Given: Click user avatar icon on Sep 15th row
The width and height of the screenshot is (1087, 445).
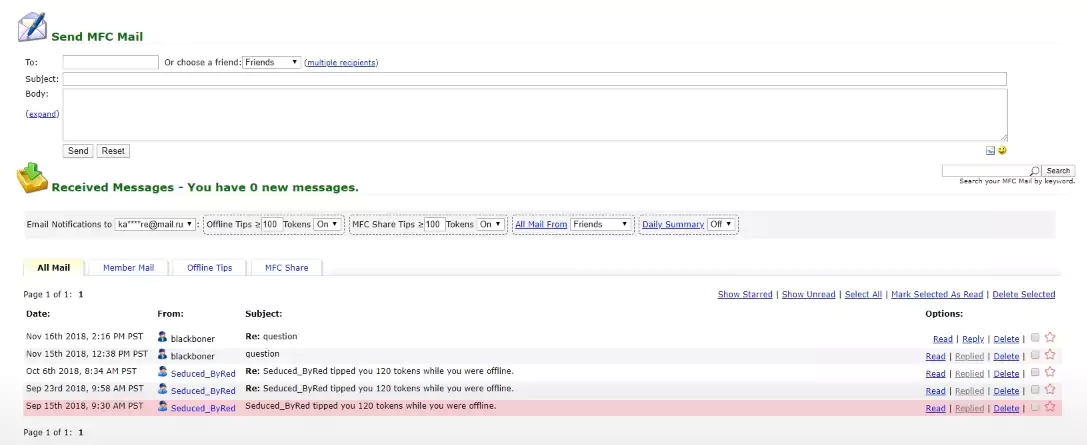Looking at the screenshot, I should (x=162, y=406).
